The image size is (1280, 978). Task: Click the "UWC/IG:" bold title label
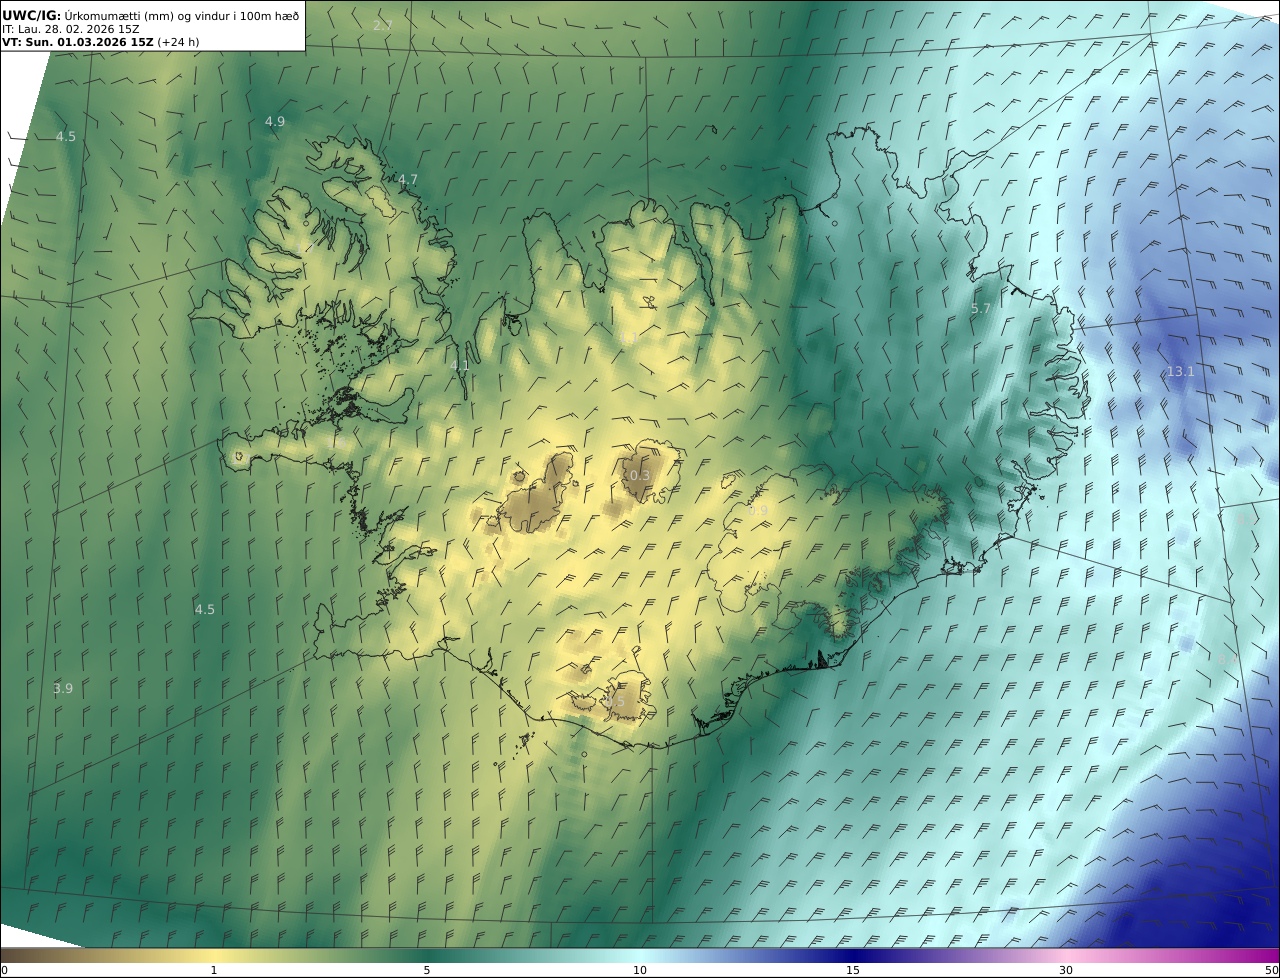[x=32, y=15]
